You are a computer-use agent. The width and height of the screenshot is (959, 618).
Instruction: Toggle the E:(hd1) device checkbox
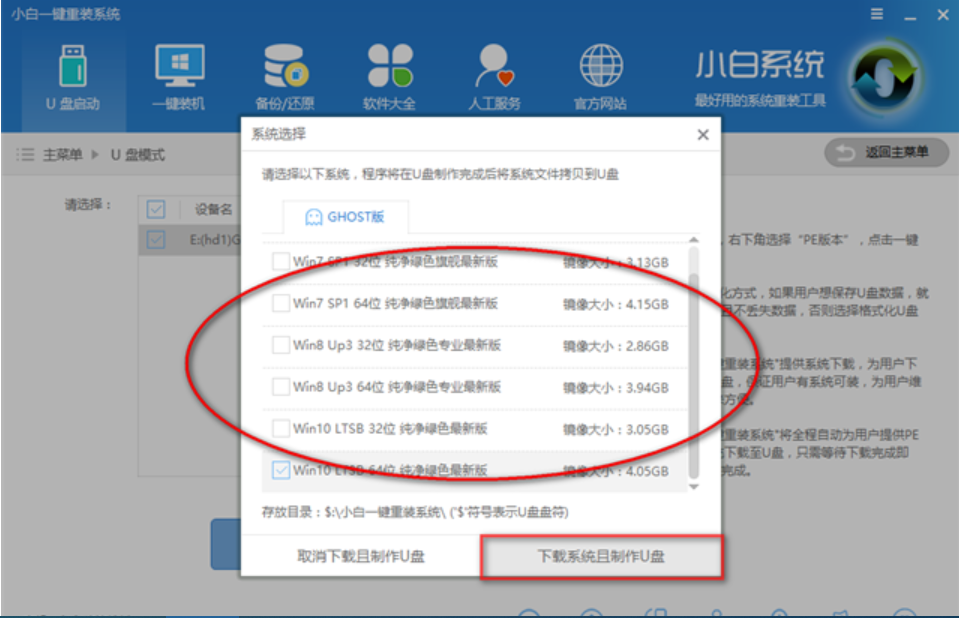point(157,239)
